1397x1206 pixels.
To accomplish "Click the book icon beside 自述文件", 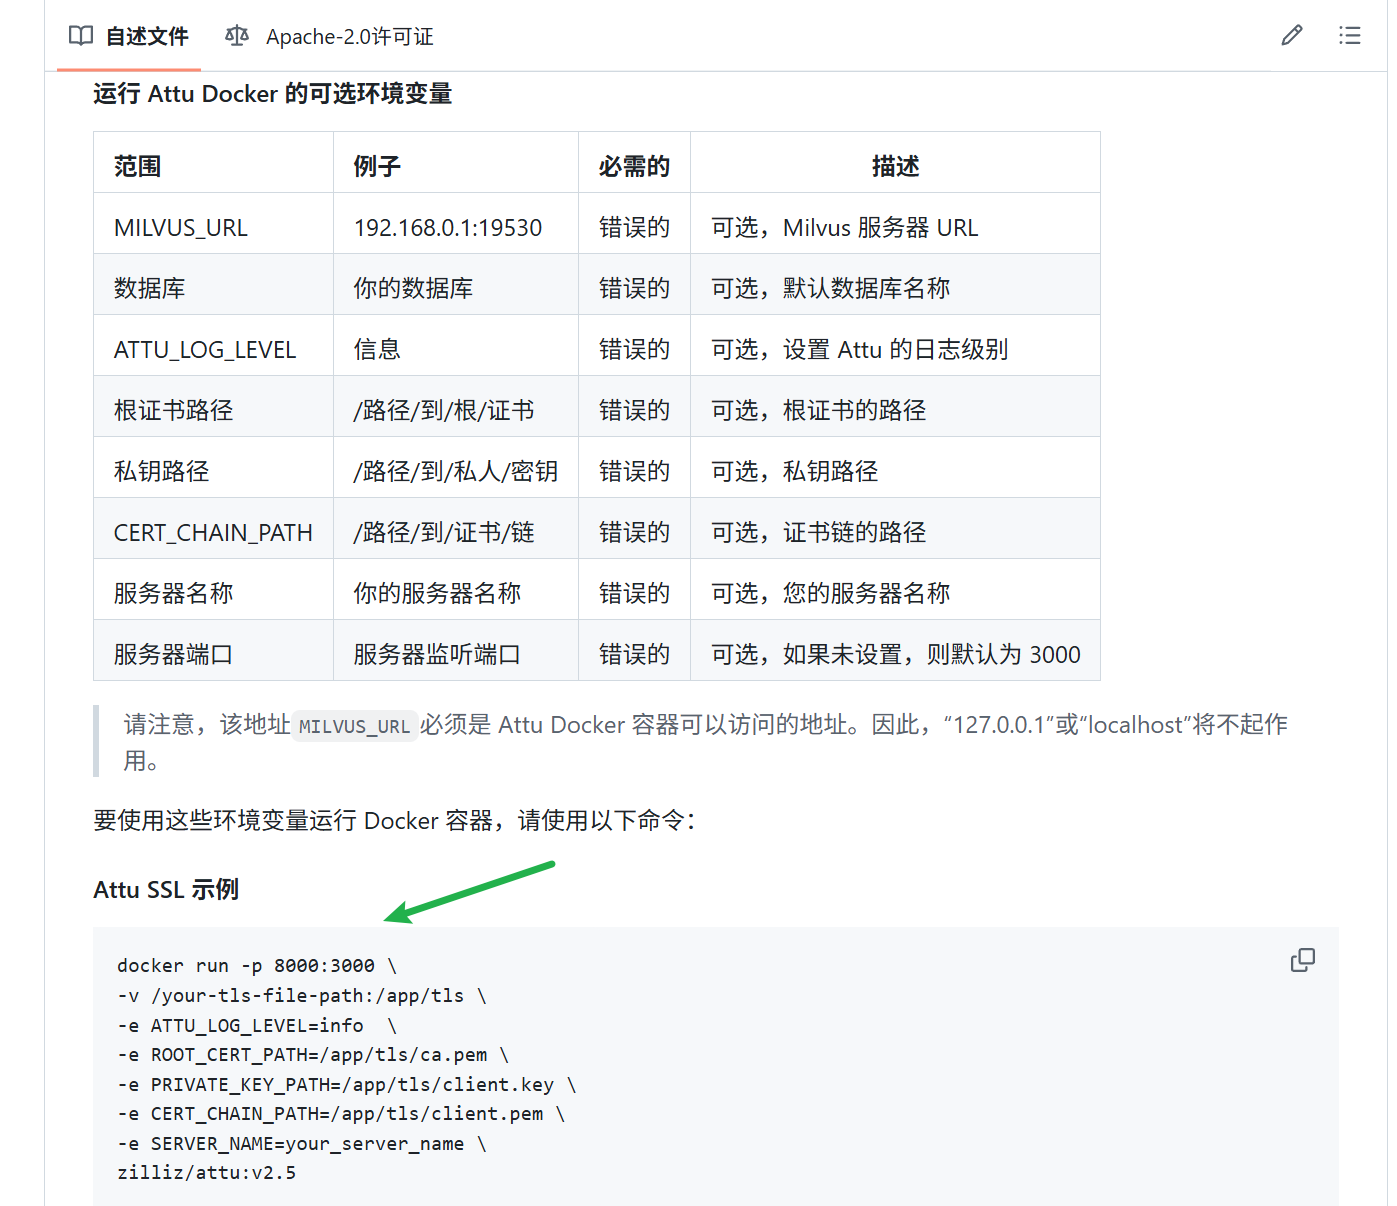I will point(79,36).
